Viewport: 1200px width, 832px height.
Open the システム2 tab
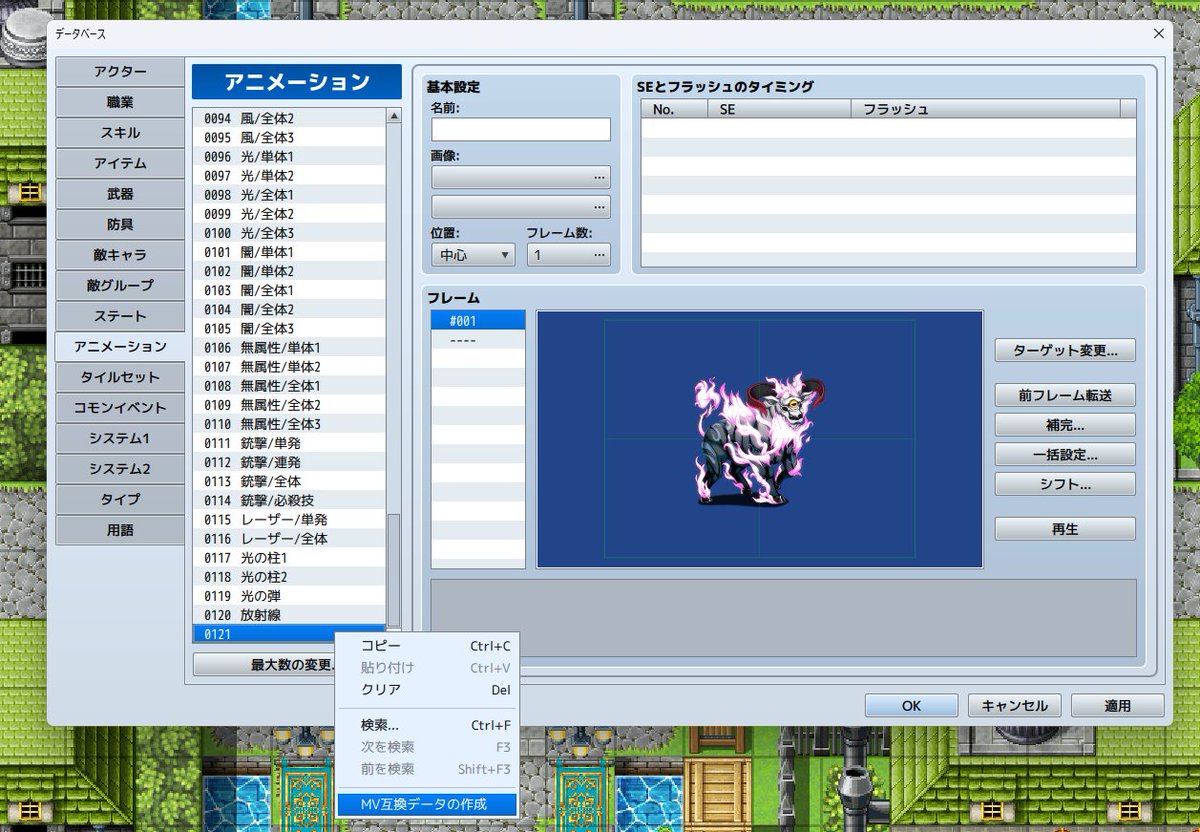[120, 468]
